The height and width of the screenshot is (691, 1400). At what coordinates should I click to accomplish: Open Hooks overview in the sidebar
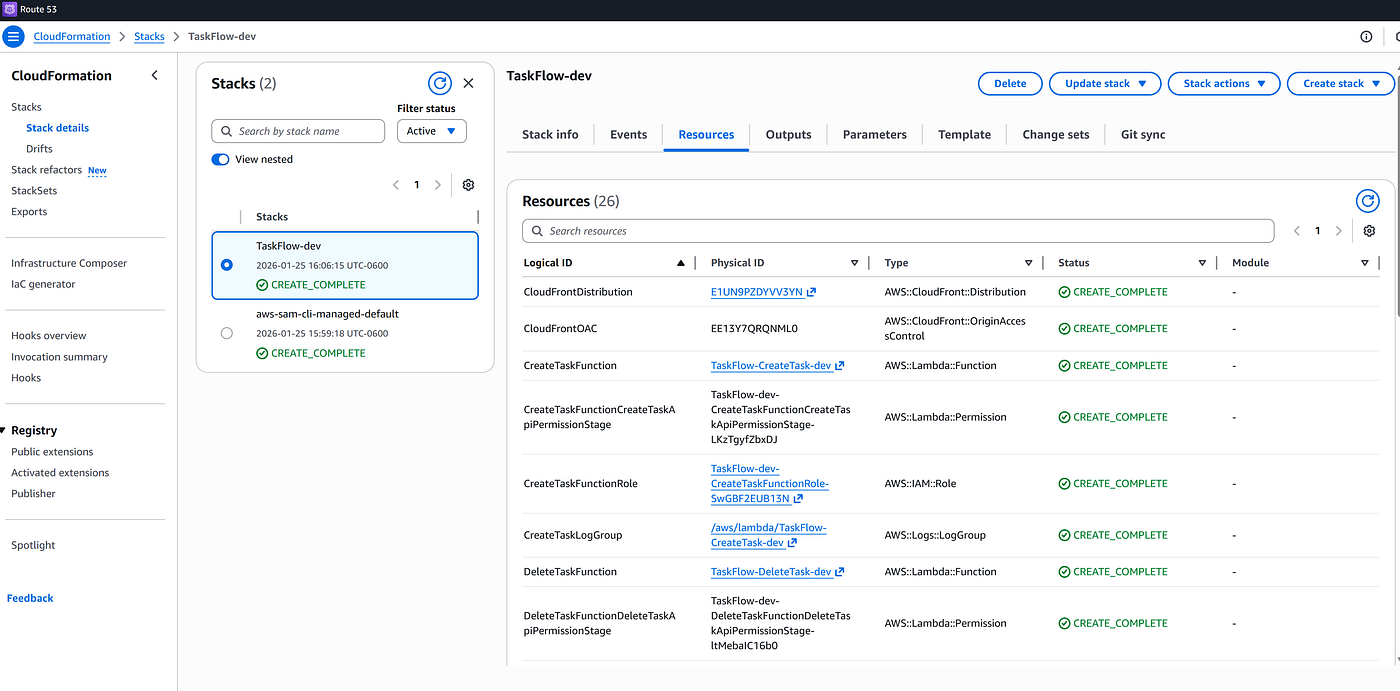click(x=49, y=336)
